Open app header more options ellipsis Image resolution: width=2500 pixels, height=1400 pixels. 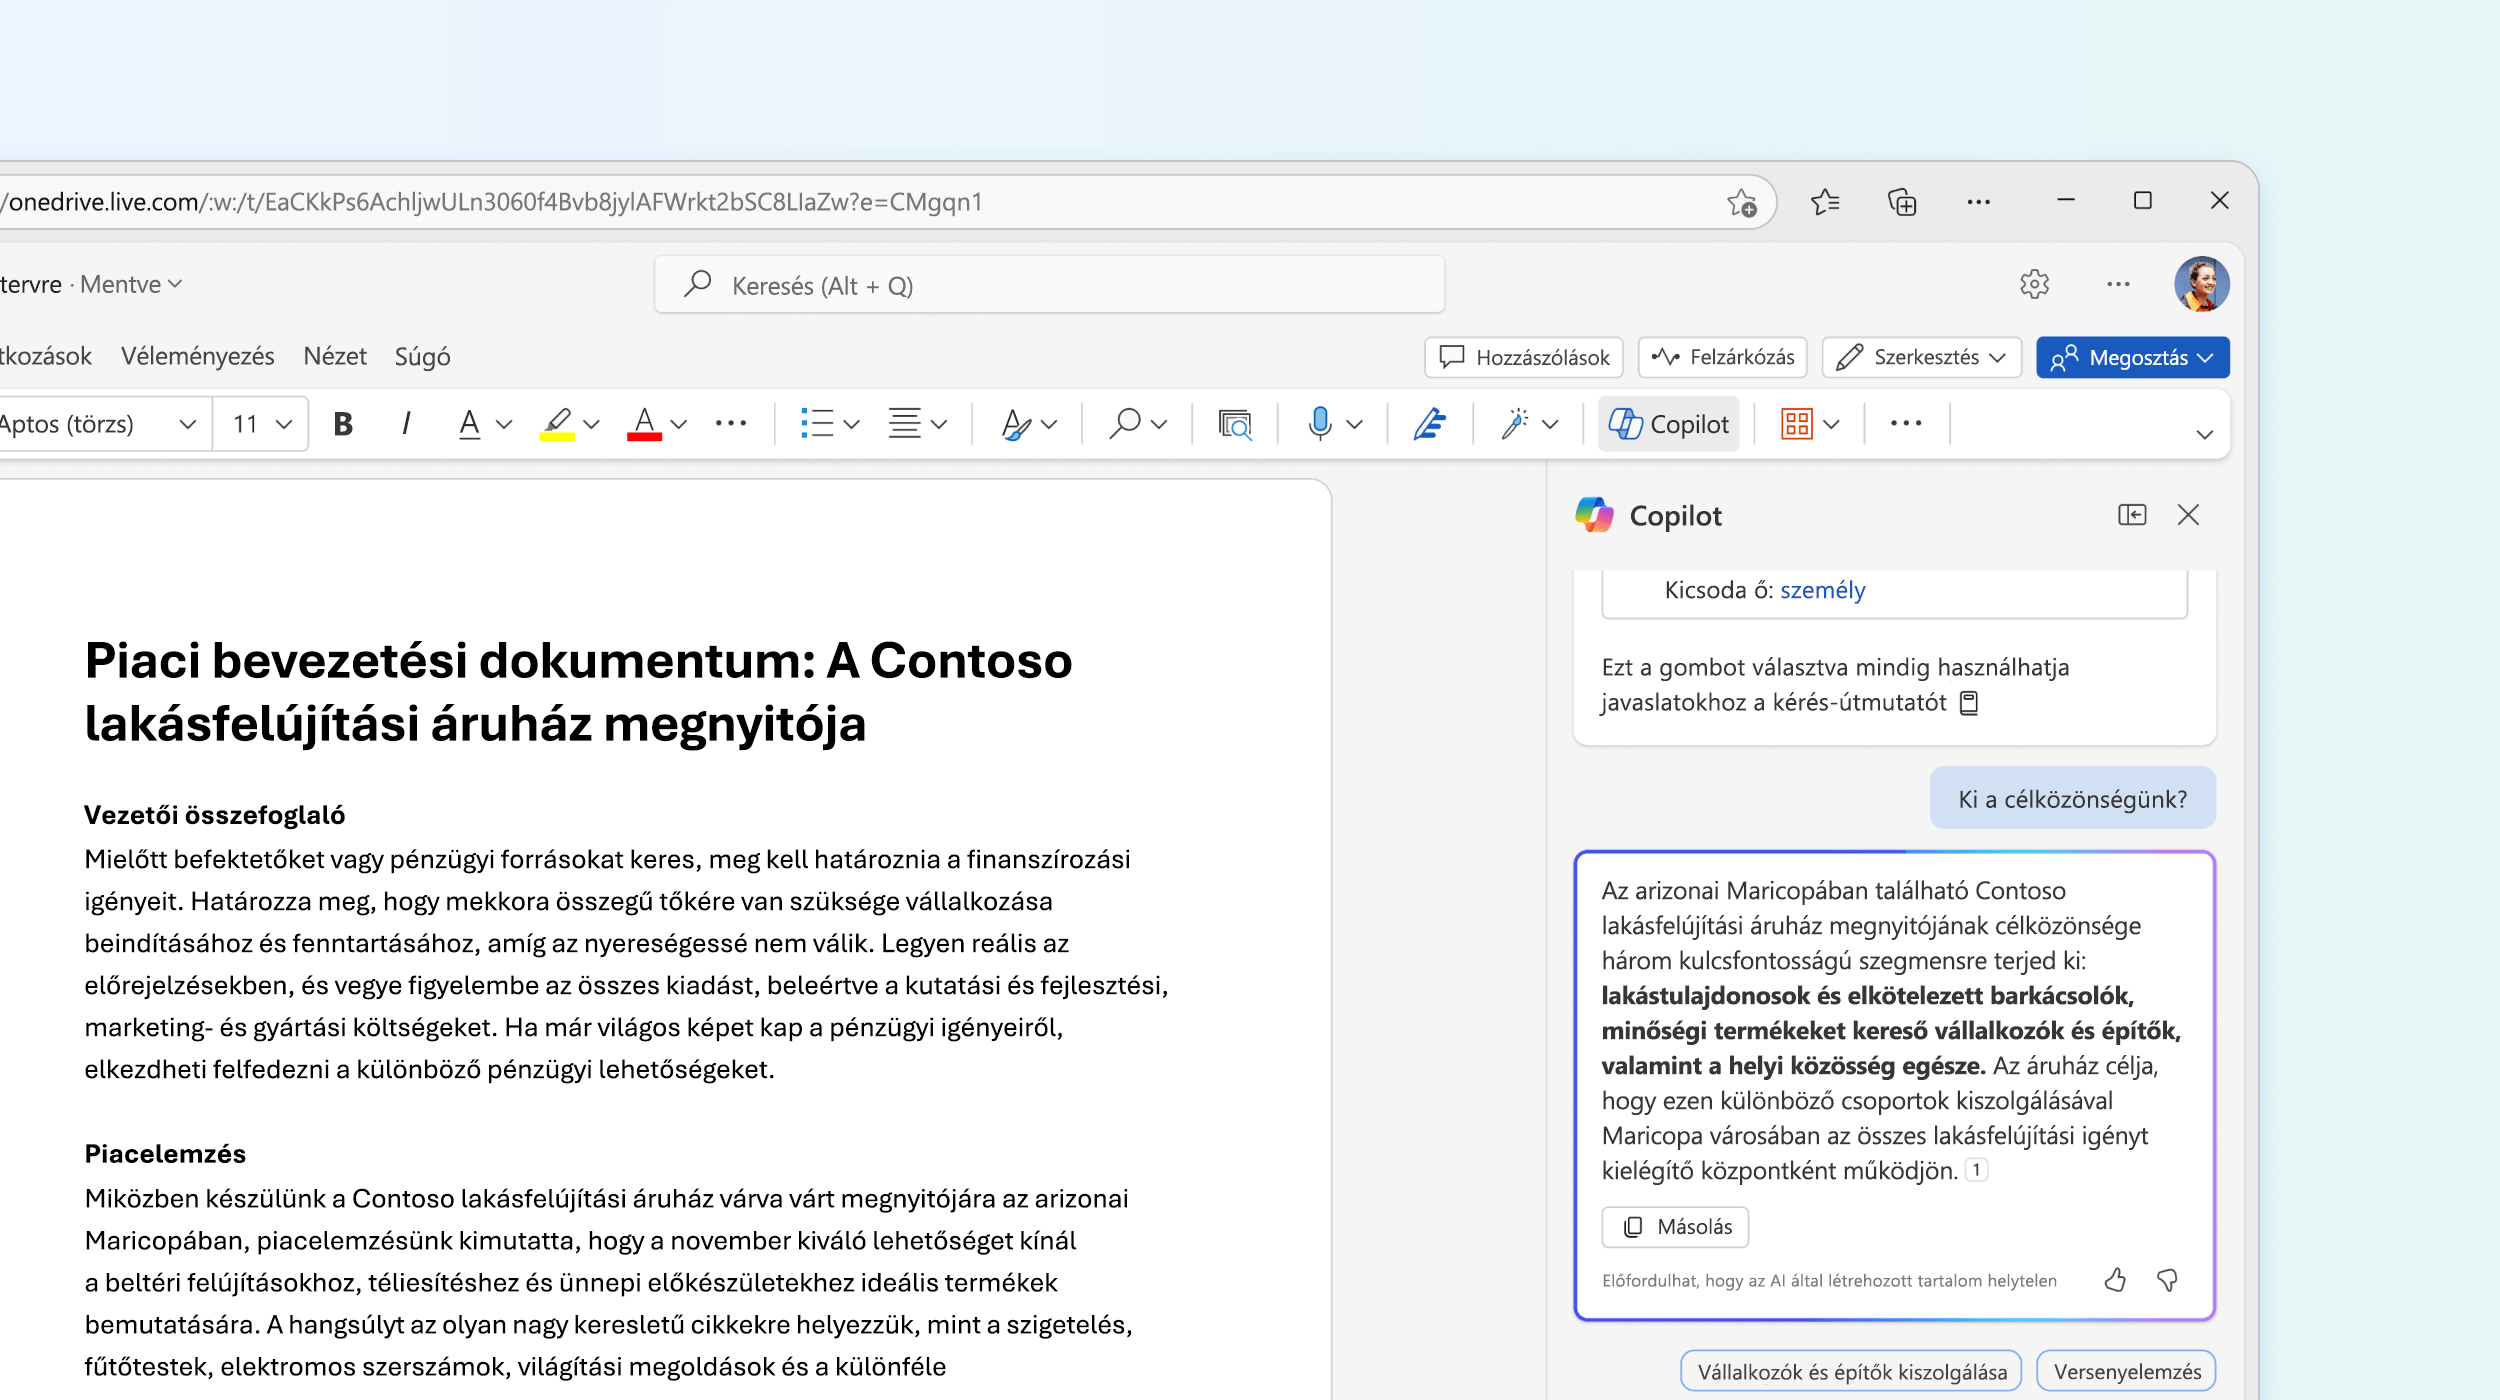click(x=2118, y=284)
